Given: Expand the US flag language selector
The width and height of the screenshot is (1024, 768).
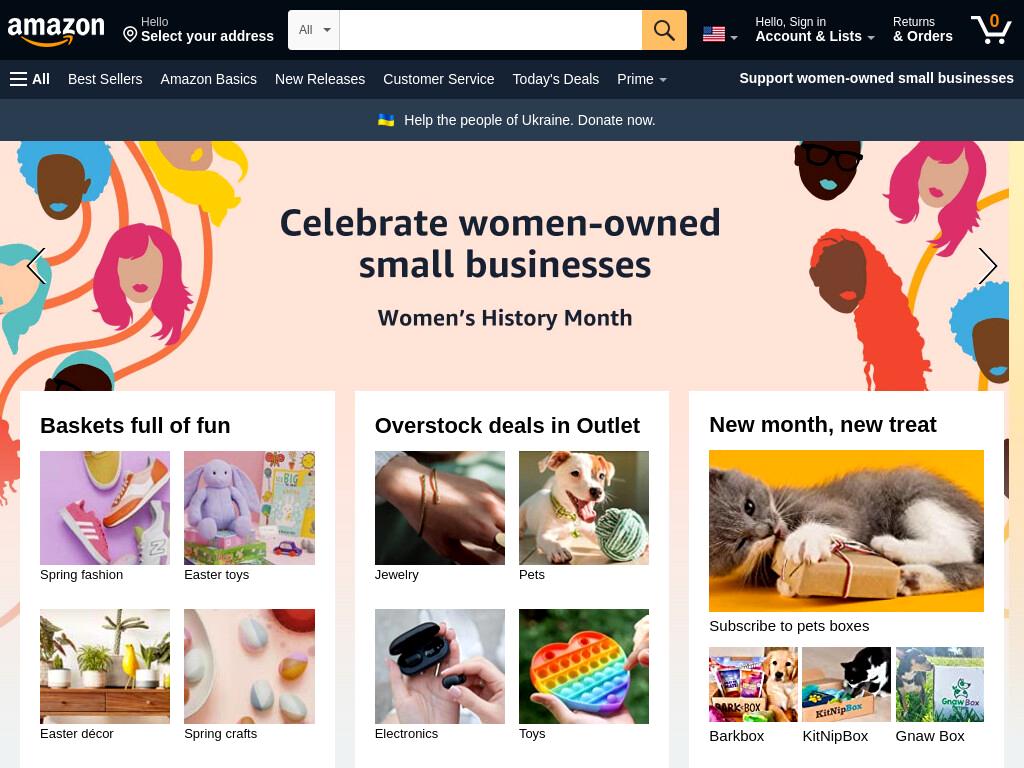Looking at the screenshot, I should (x=720, y=34).
